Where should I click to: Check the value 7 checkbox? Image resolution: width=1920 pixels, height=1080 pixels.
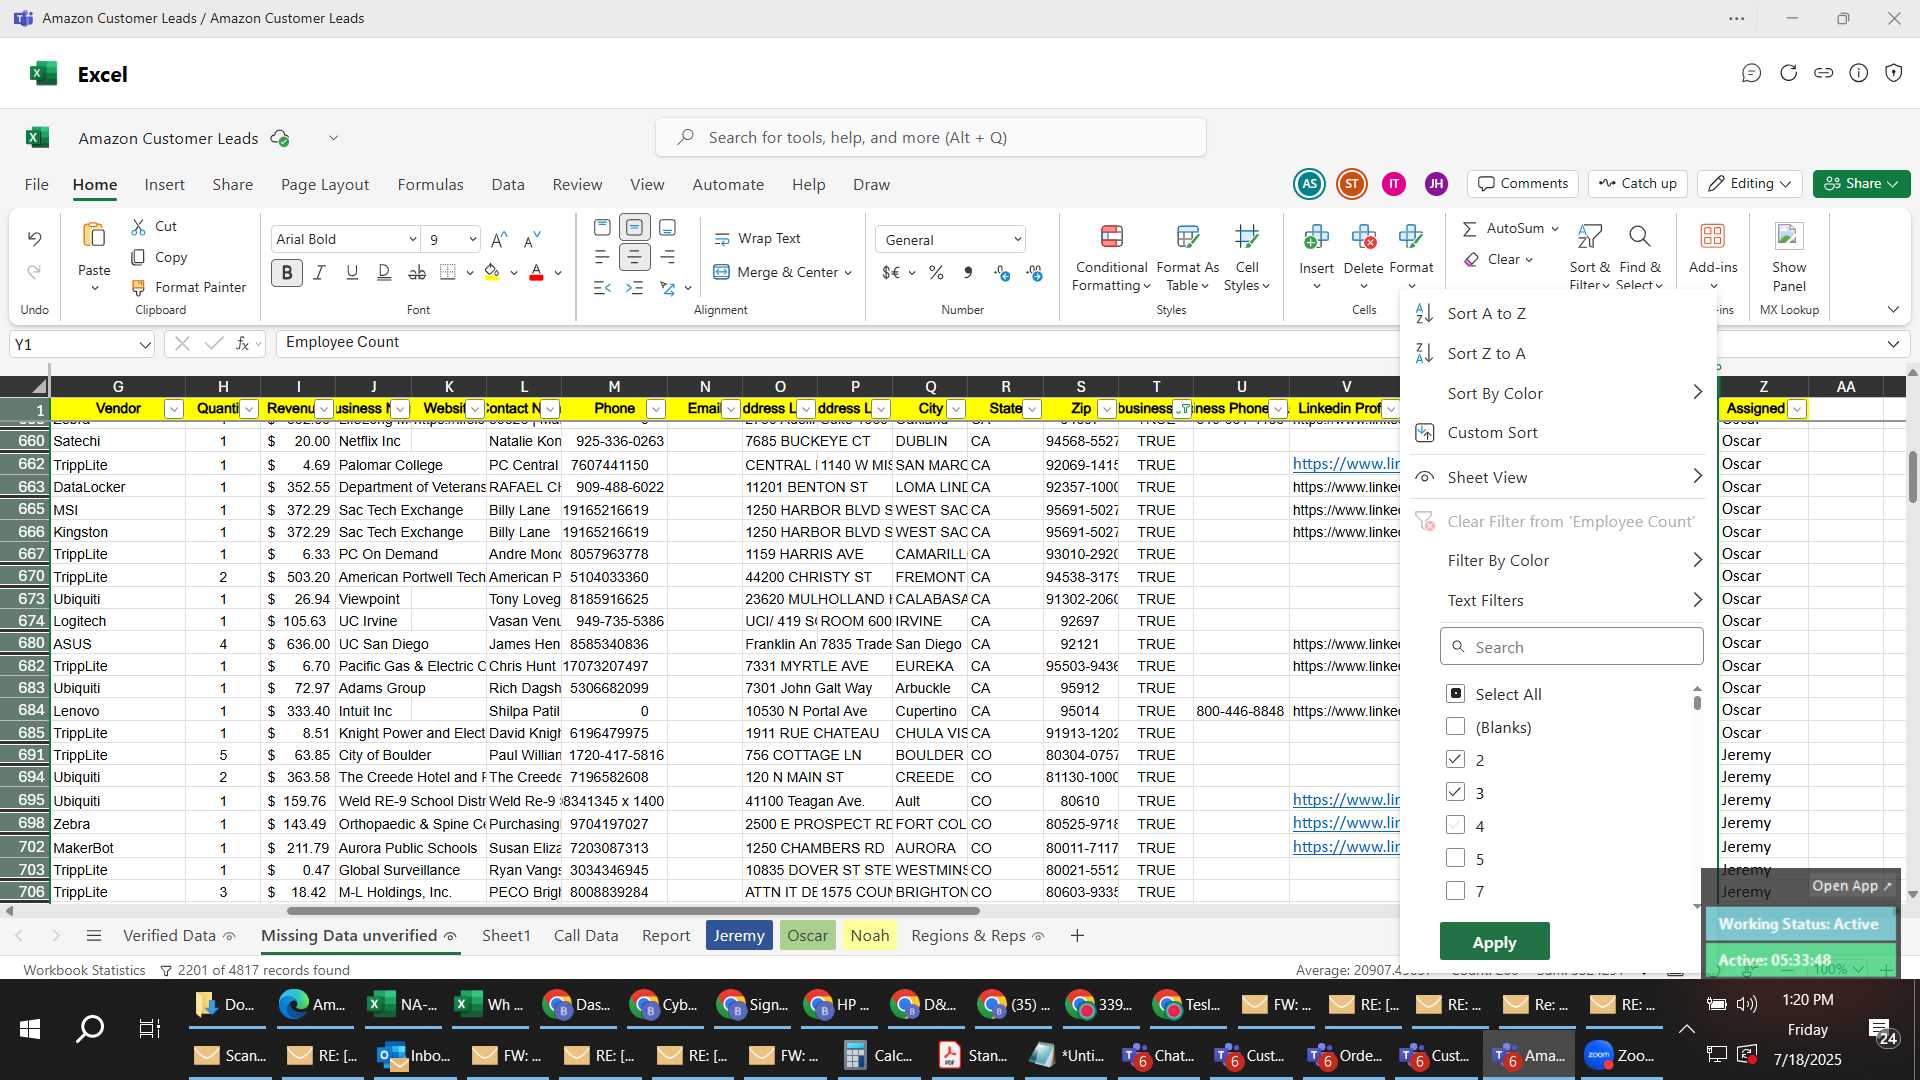[1456, 891]
